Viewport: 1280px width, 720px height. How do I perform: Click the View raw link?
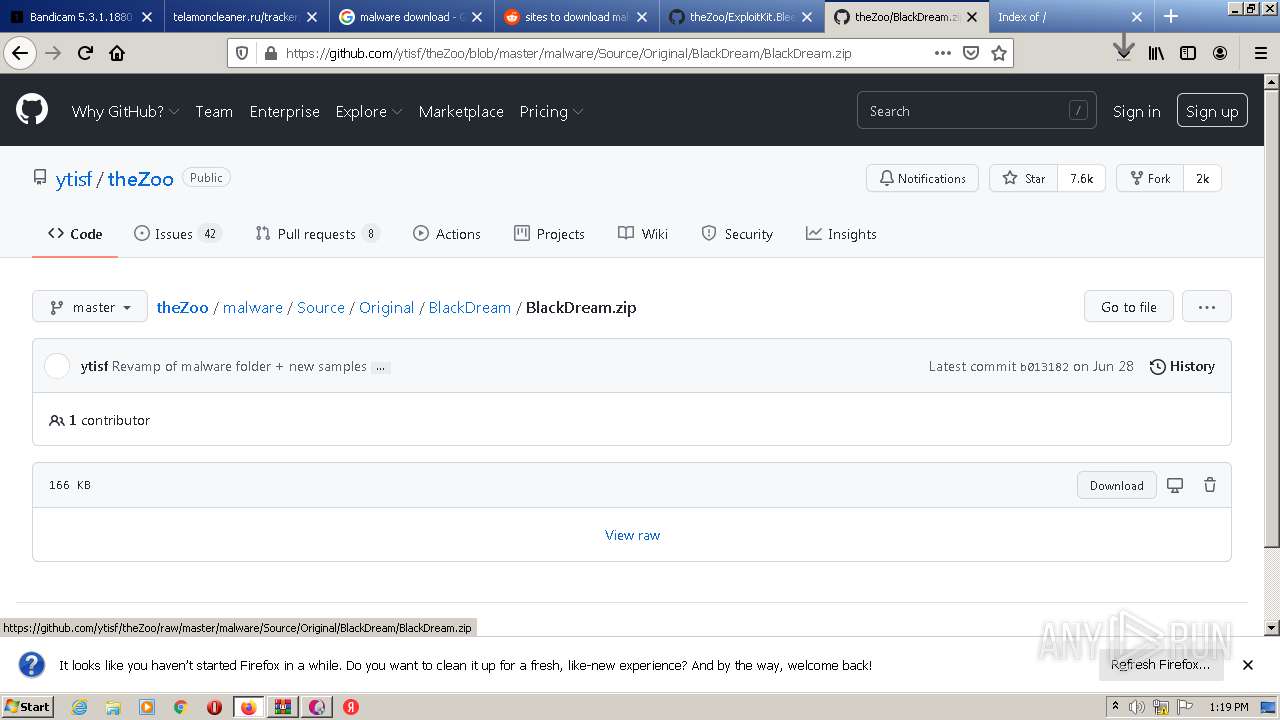[632, 535]
